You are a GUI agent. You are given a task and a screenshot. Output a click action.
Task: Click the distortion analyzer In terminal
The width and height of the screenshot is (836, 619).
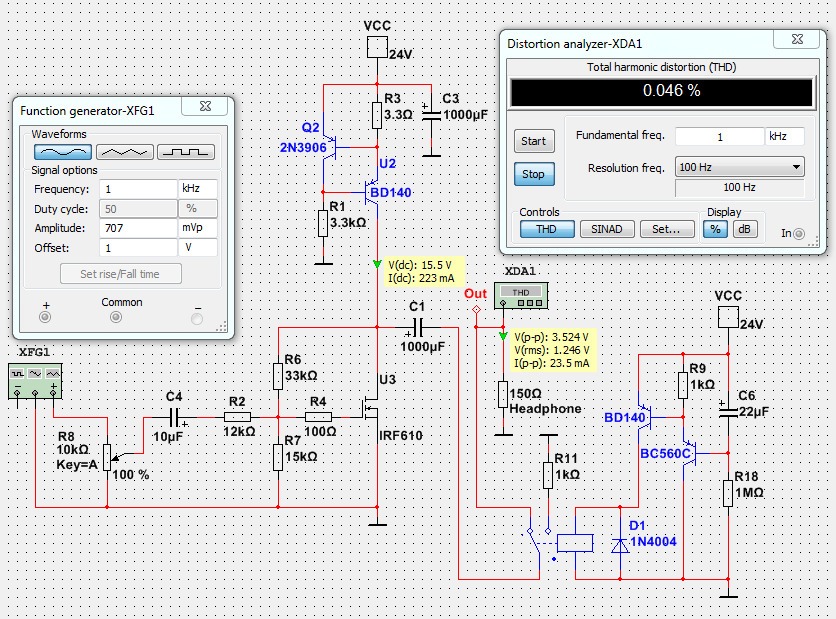[798, 234]
